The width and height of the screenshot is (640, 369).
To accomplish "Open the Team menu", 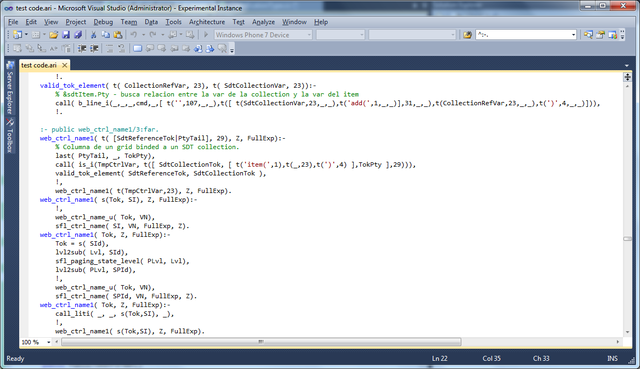I will point(129,22).
